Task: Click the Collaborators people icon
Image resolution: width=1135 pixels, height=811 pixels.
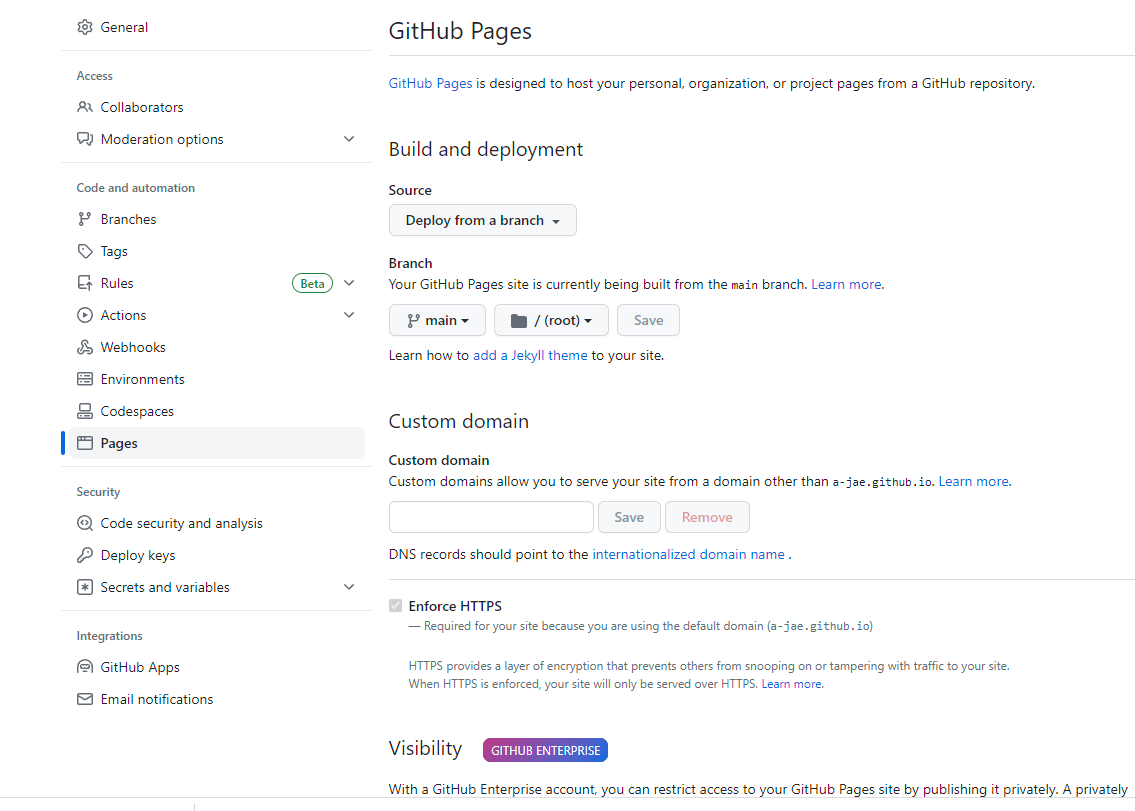Action: click(85, 107)
